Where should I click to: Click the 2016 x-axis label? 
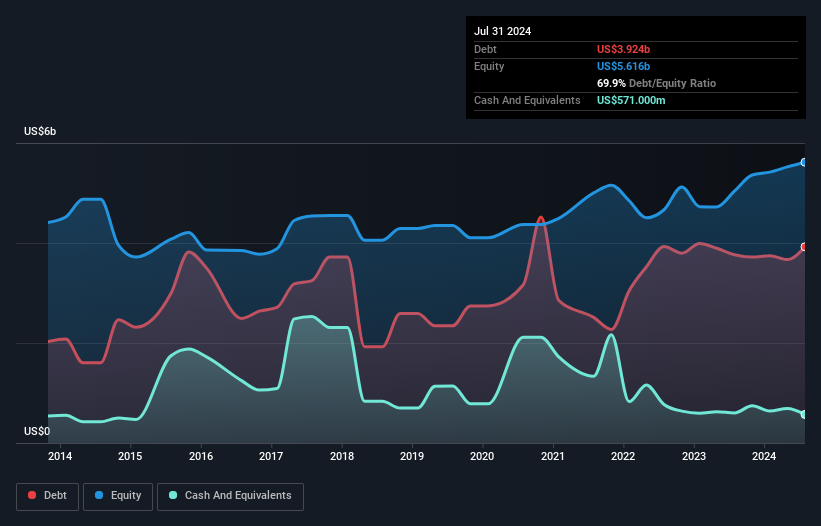pyautogui.click(x=201, y=456)
